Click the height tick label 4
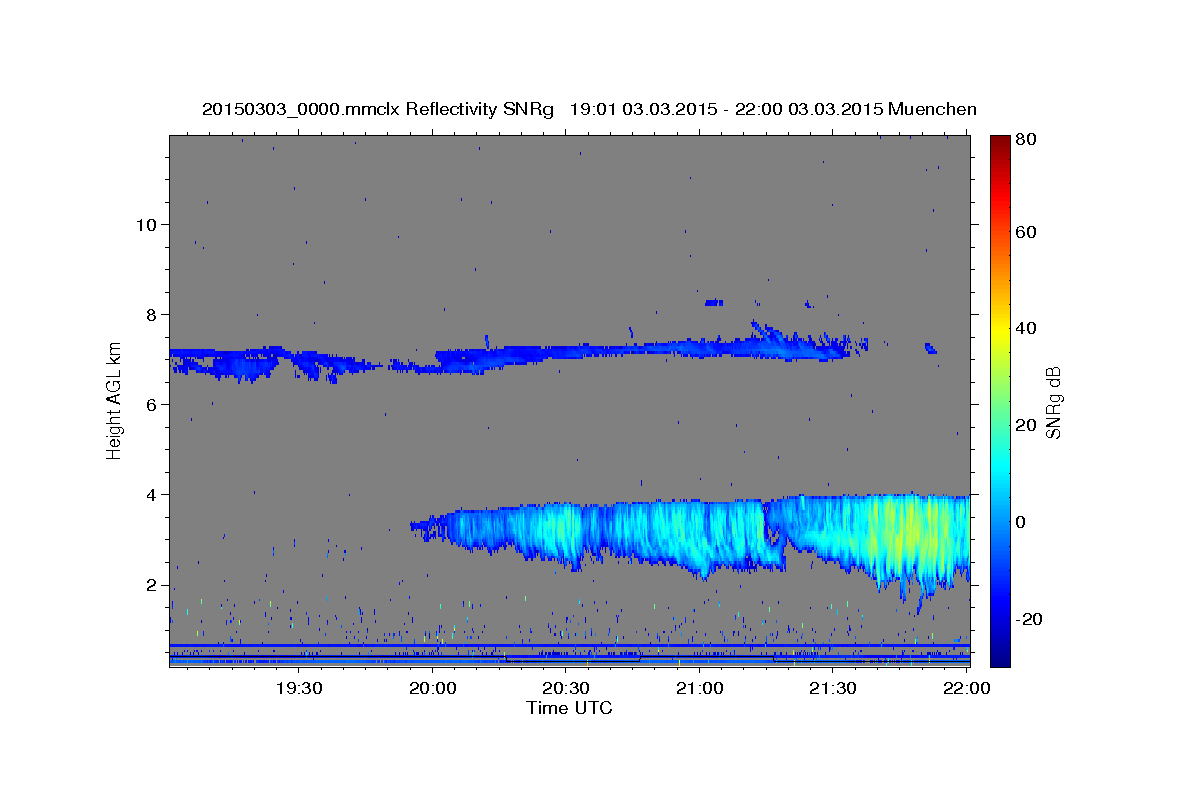The width and height of the screenshot is (1200, 800). (149, 494)
